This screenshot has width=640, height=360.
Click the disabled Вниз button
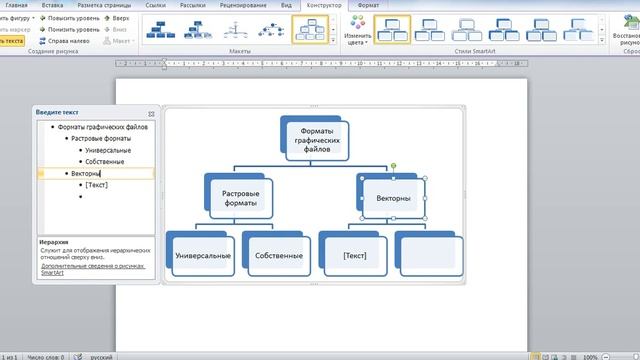116,30
